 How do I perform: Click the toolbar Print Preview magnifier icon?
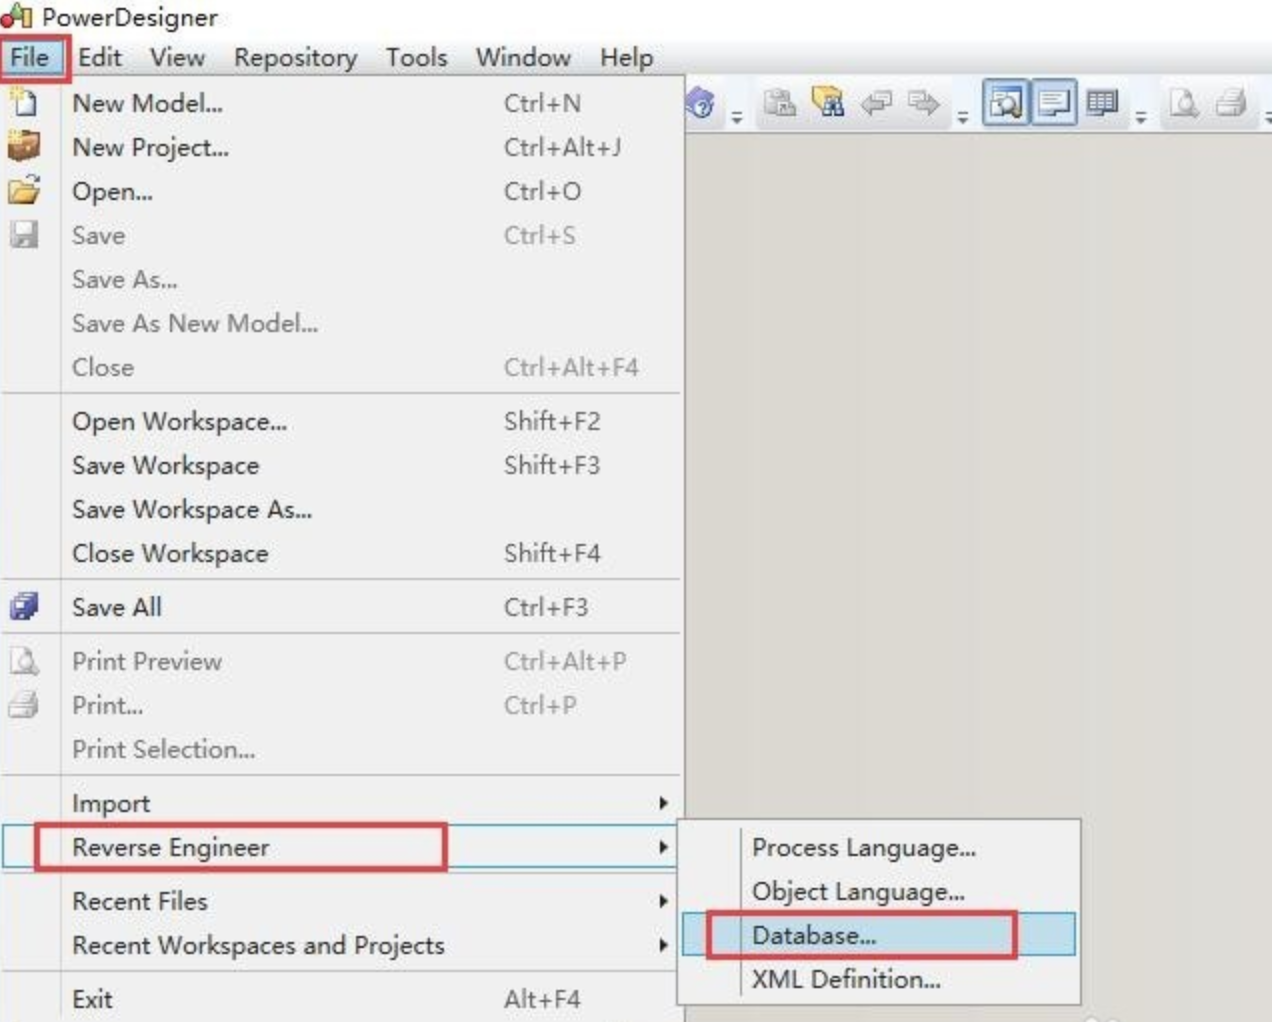1184,102
